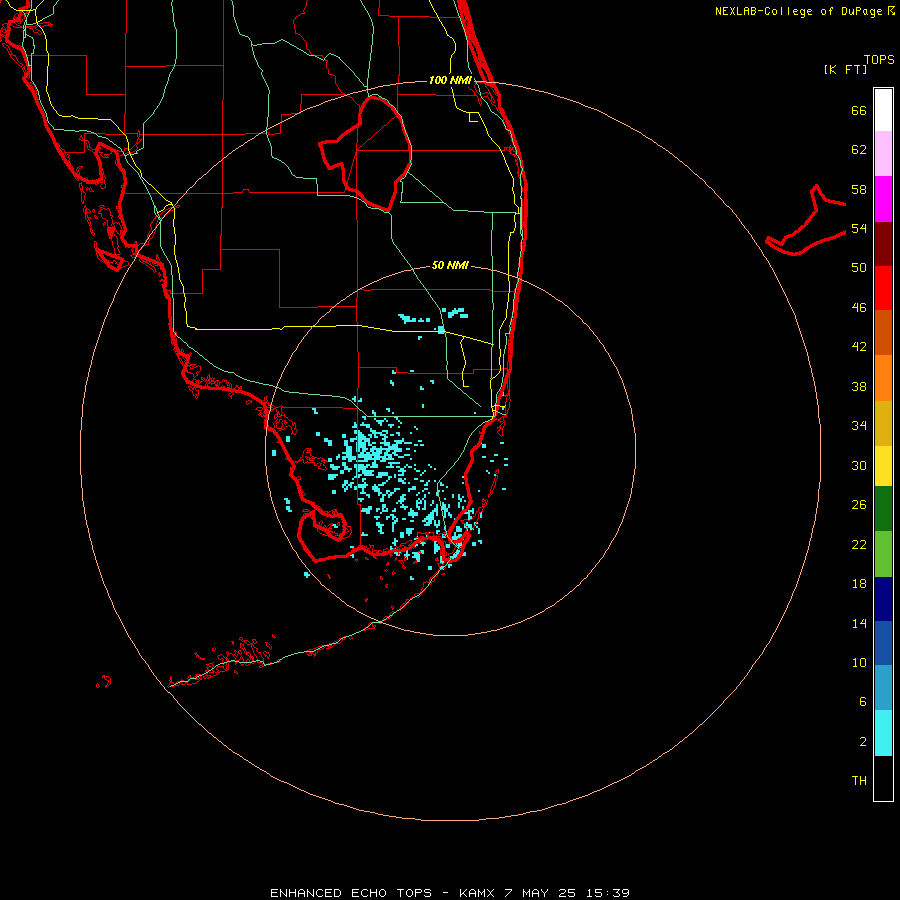Click the [K FT] unit label
This screenshot has height=900, width=900.
(845, 69)
